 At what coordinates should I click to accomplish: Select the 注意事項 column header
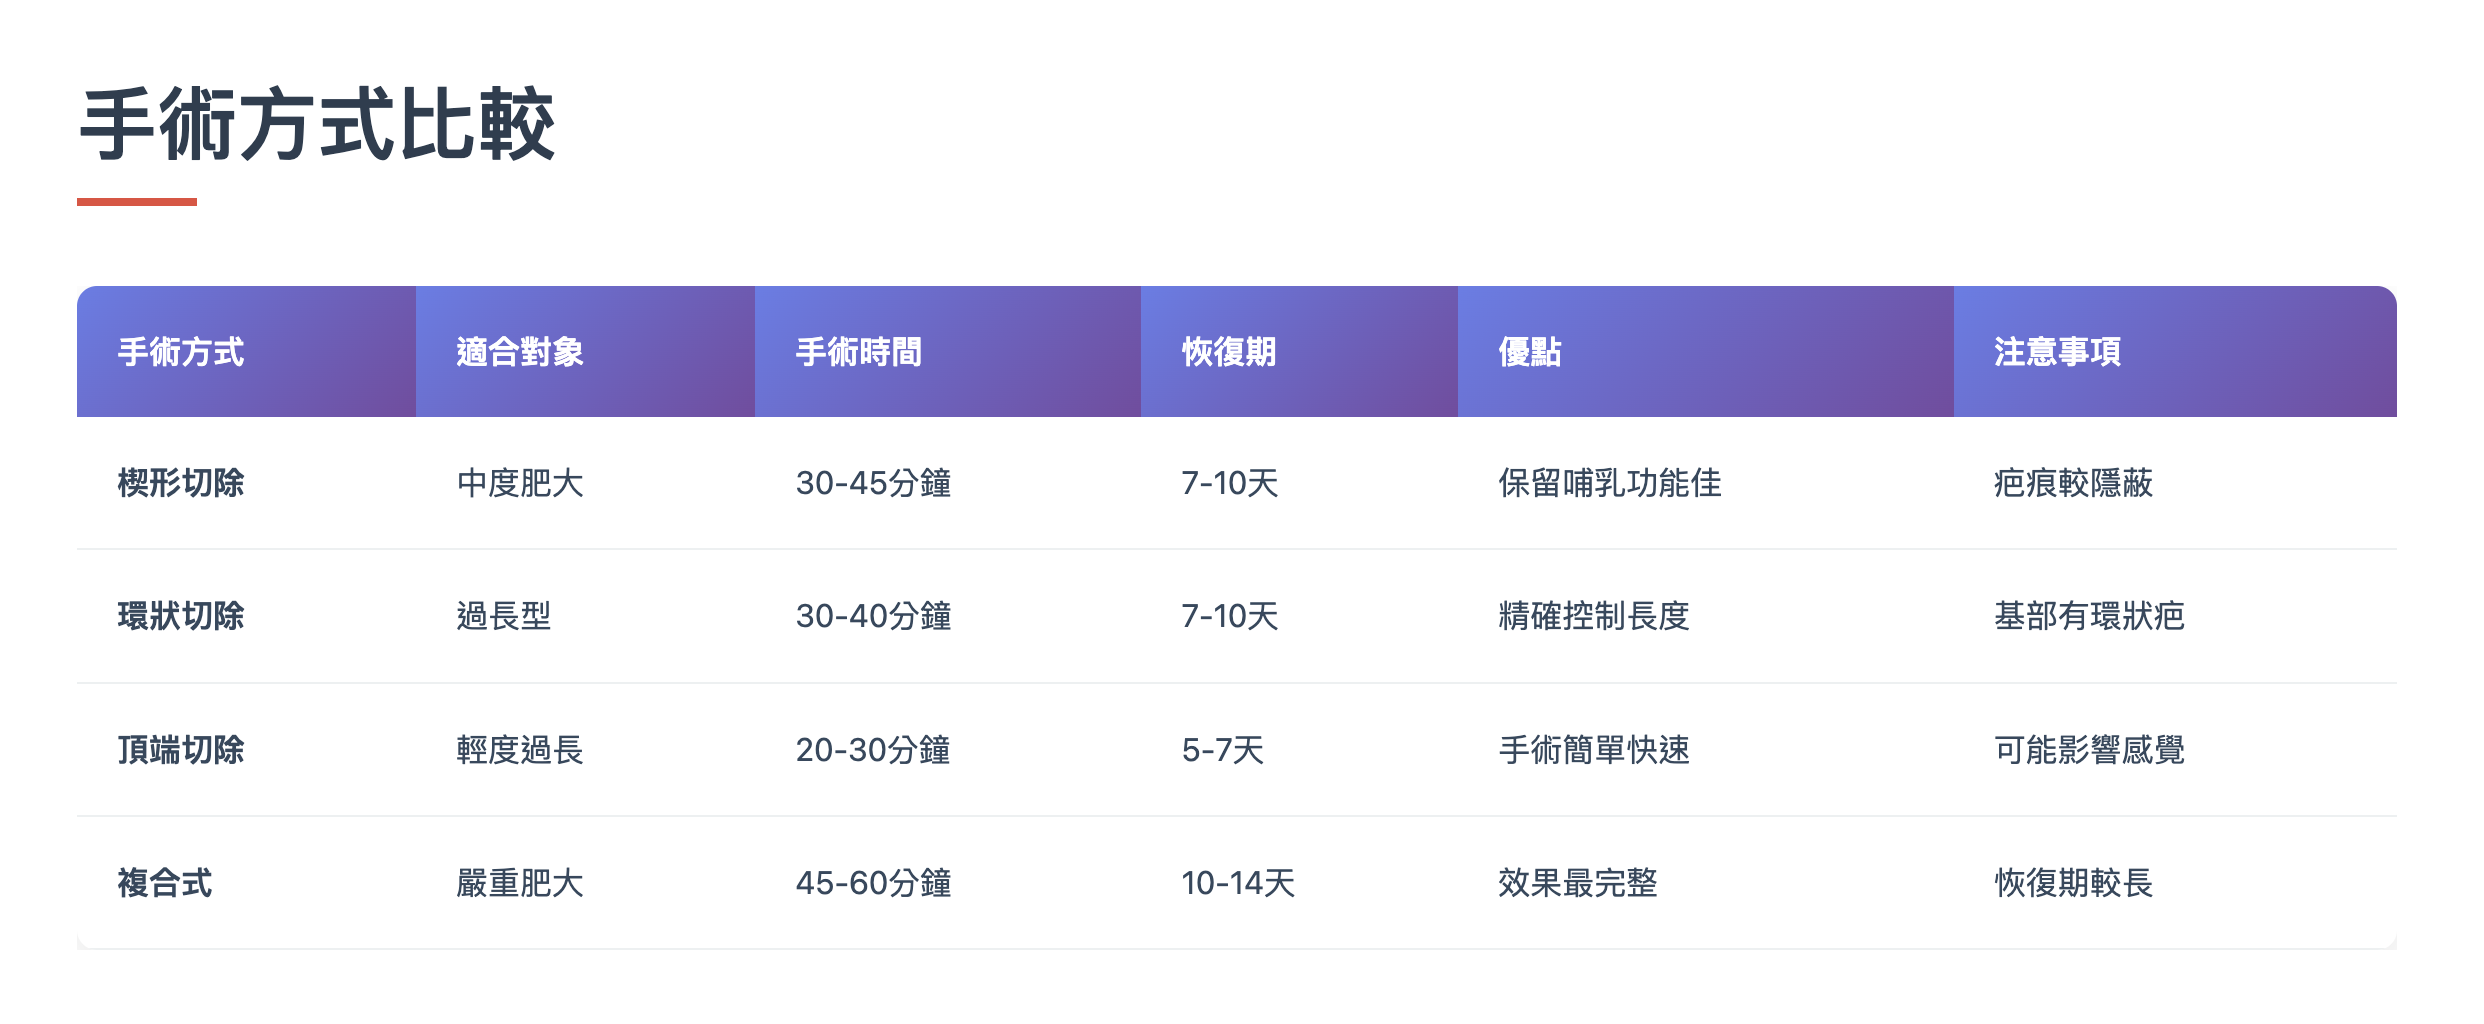point(2057,352)
